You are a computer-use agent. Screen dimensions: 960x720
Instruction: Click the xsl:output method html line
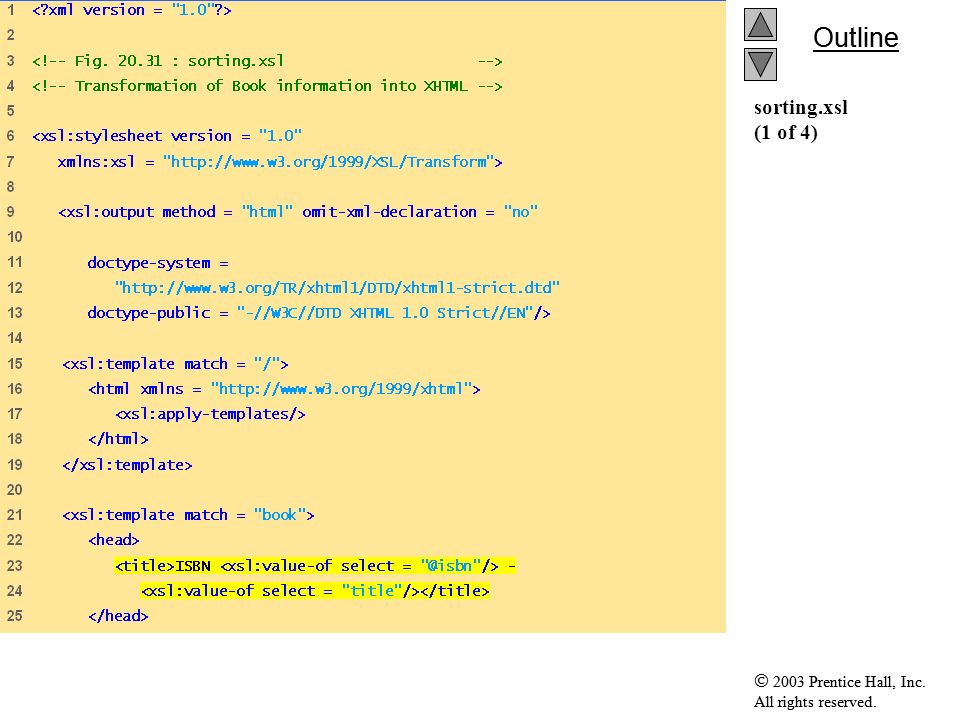coord(298,212)
